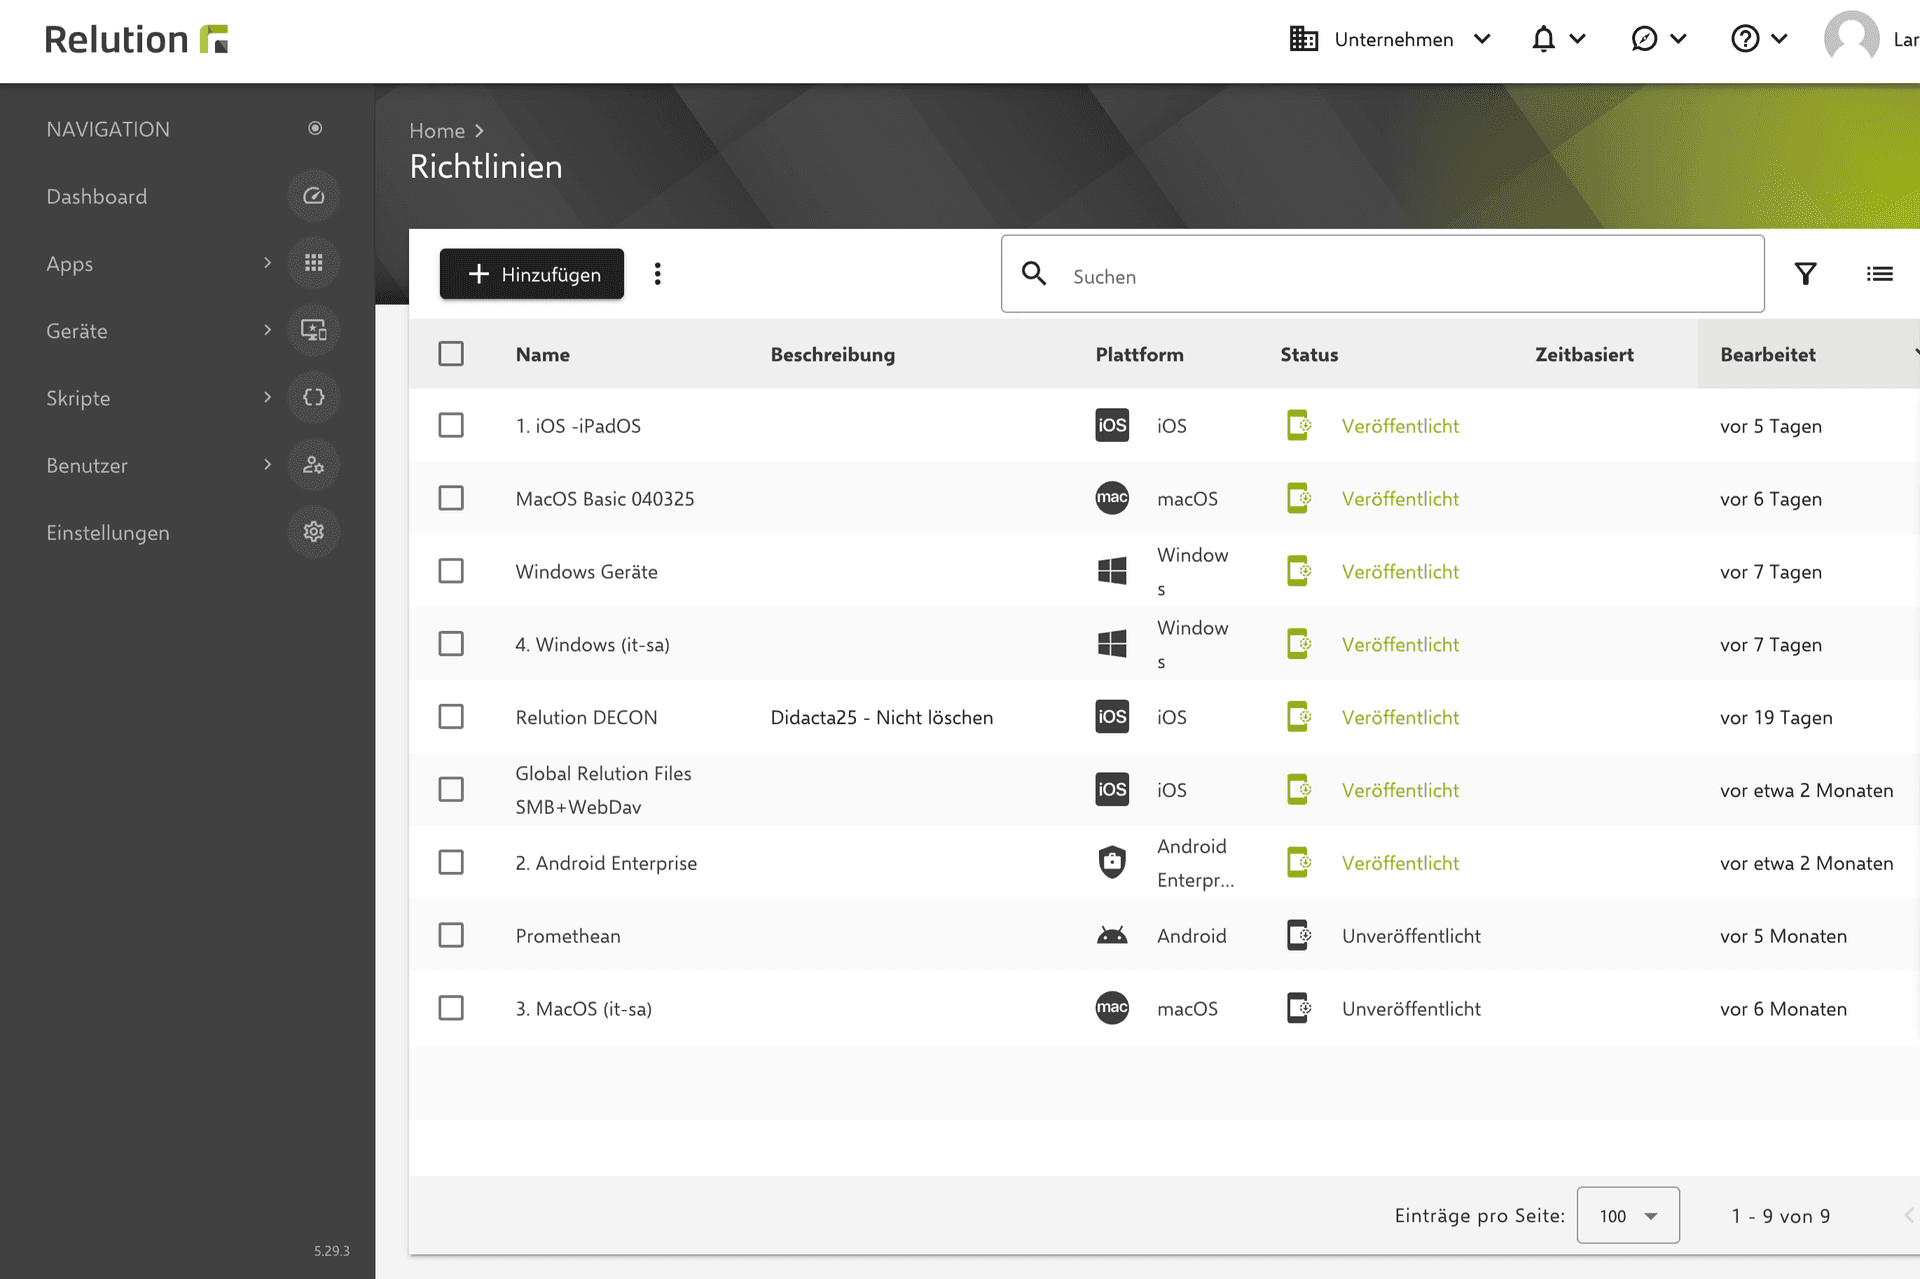Sort by the Status column header
Viewport: 1920px width, 1279px height.
coord(1309,354)
